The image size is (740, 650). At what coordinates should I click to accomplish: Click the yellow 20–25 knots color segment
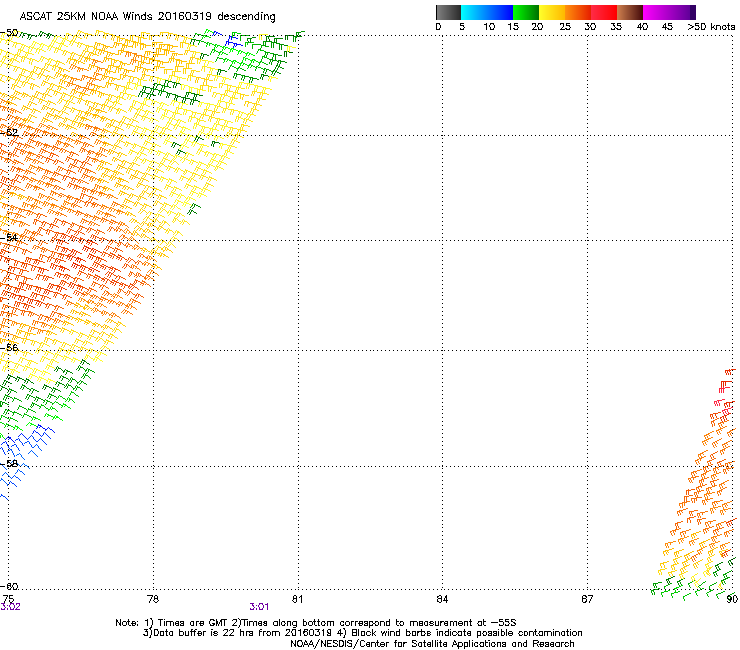[x=552, y=12]
